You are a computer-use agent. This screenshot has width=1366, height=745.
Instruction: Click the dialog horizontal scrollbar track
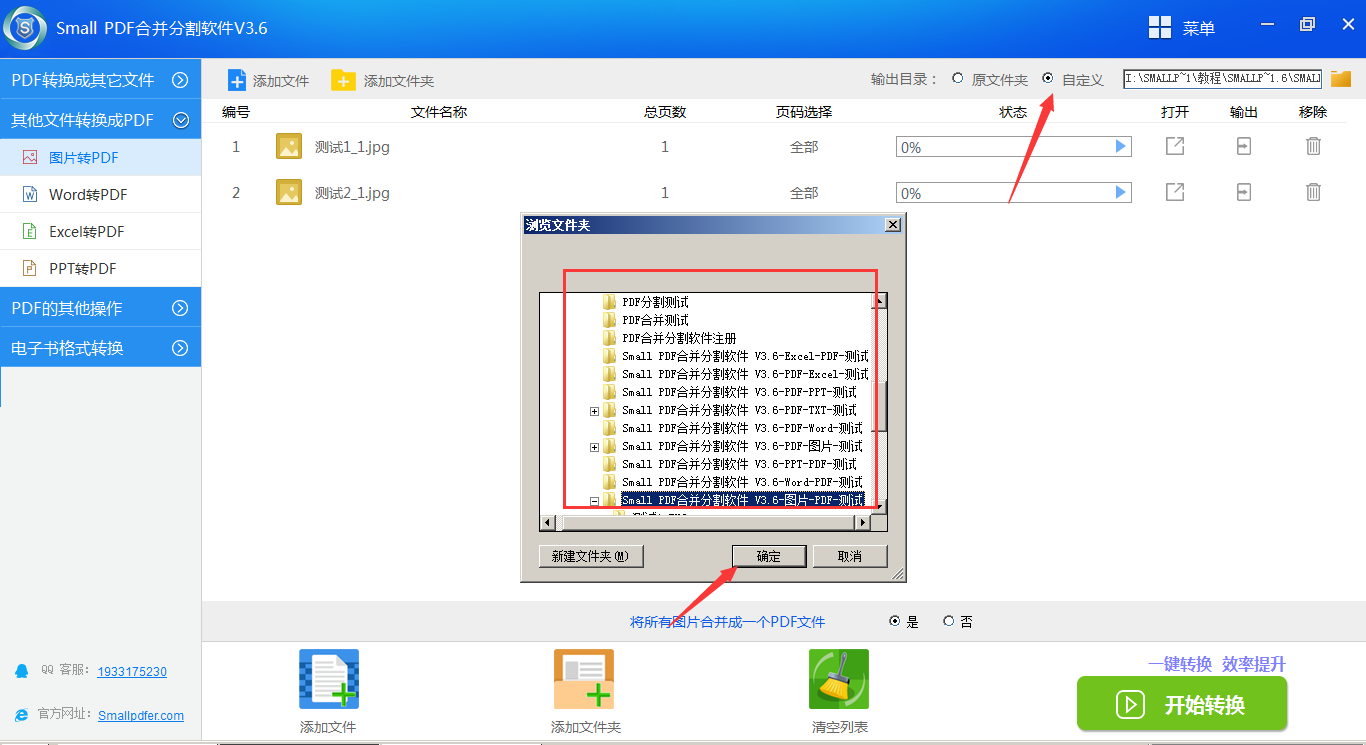(x=705, y=522)
